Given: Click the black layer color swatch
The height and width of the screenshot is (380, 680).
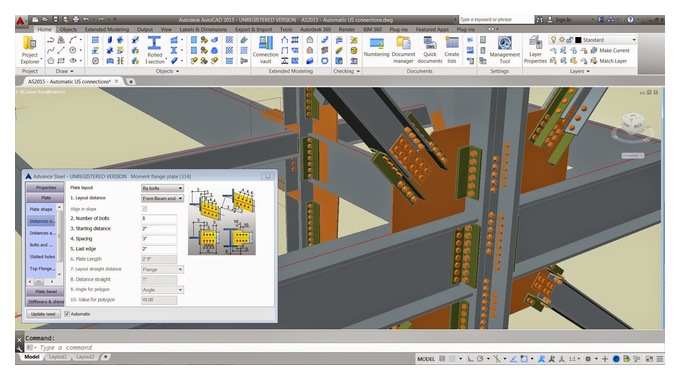Looking at the screenshot, I should pos(578,40).
